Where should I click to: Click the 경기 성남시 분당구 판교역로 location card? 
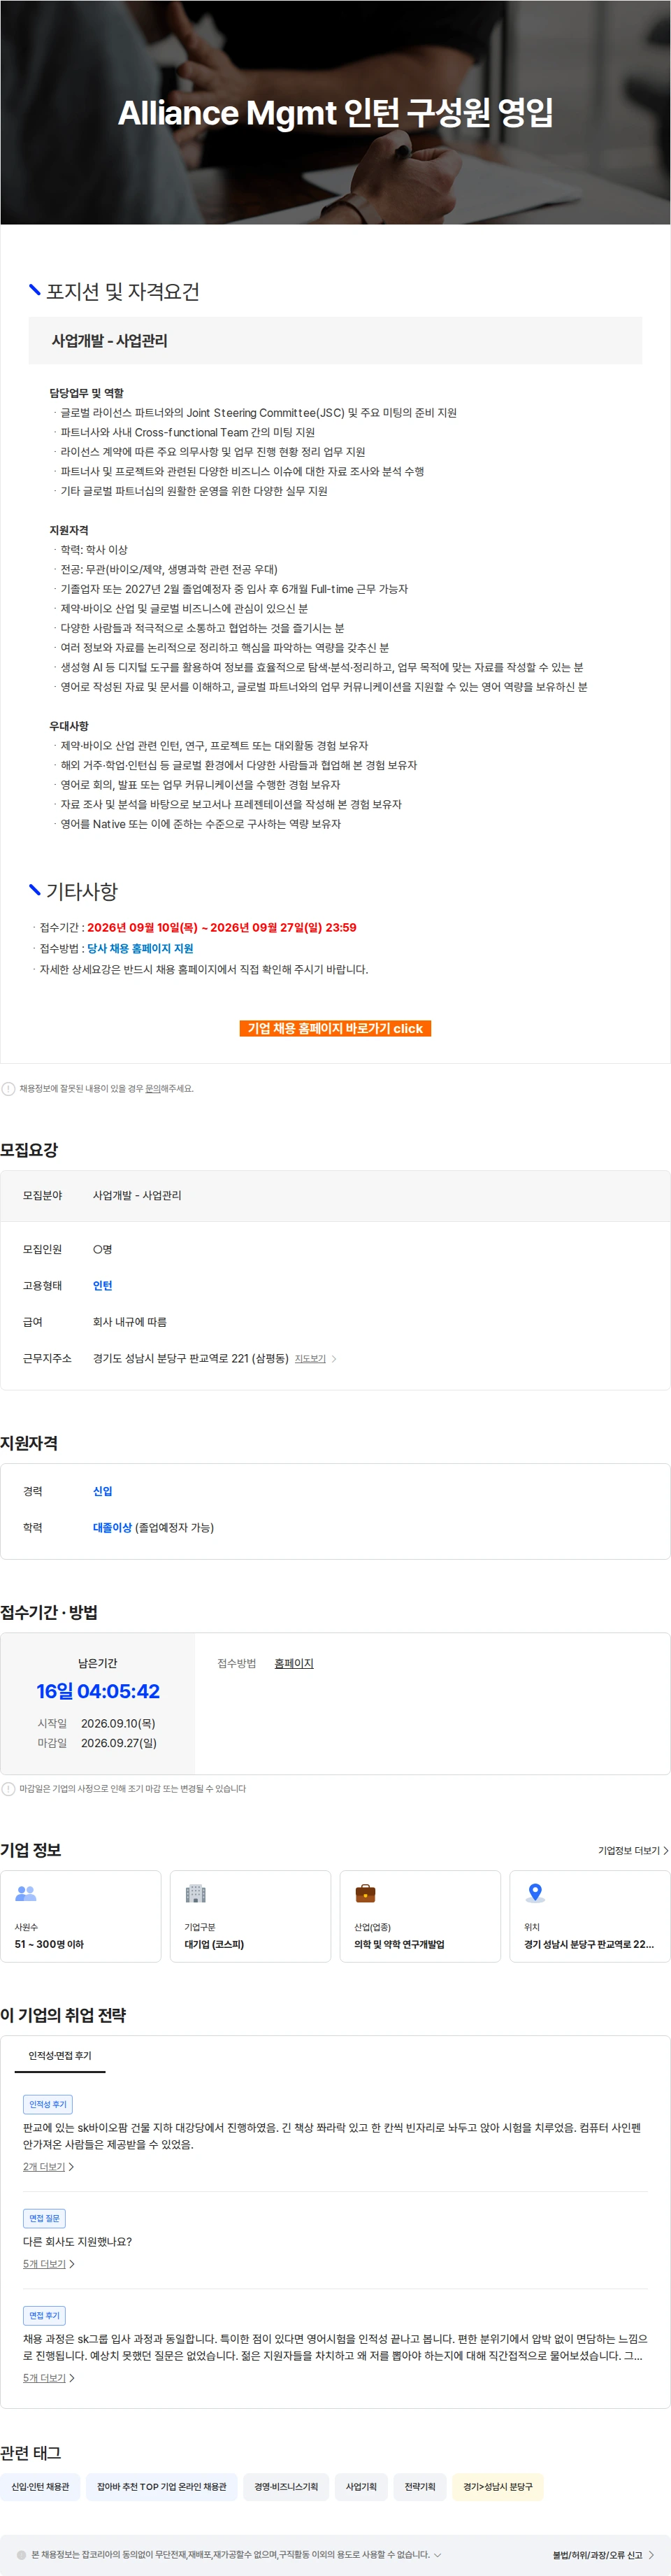[x=590, y=1916]
